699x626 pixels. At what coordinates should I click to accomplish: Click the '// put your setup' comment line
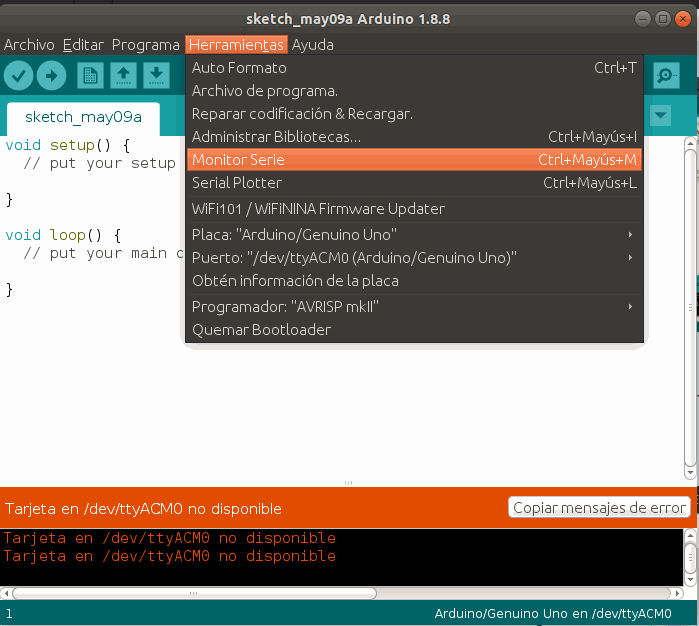(x=99, y=163)
